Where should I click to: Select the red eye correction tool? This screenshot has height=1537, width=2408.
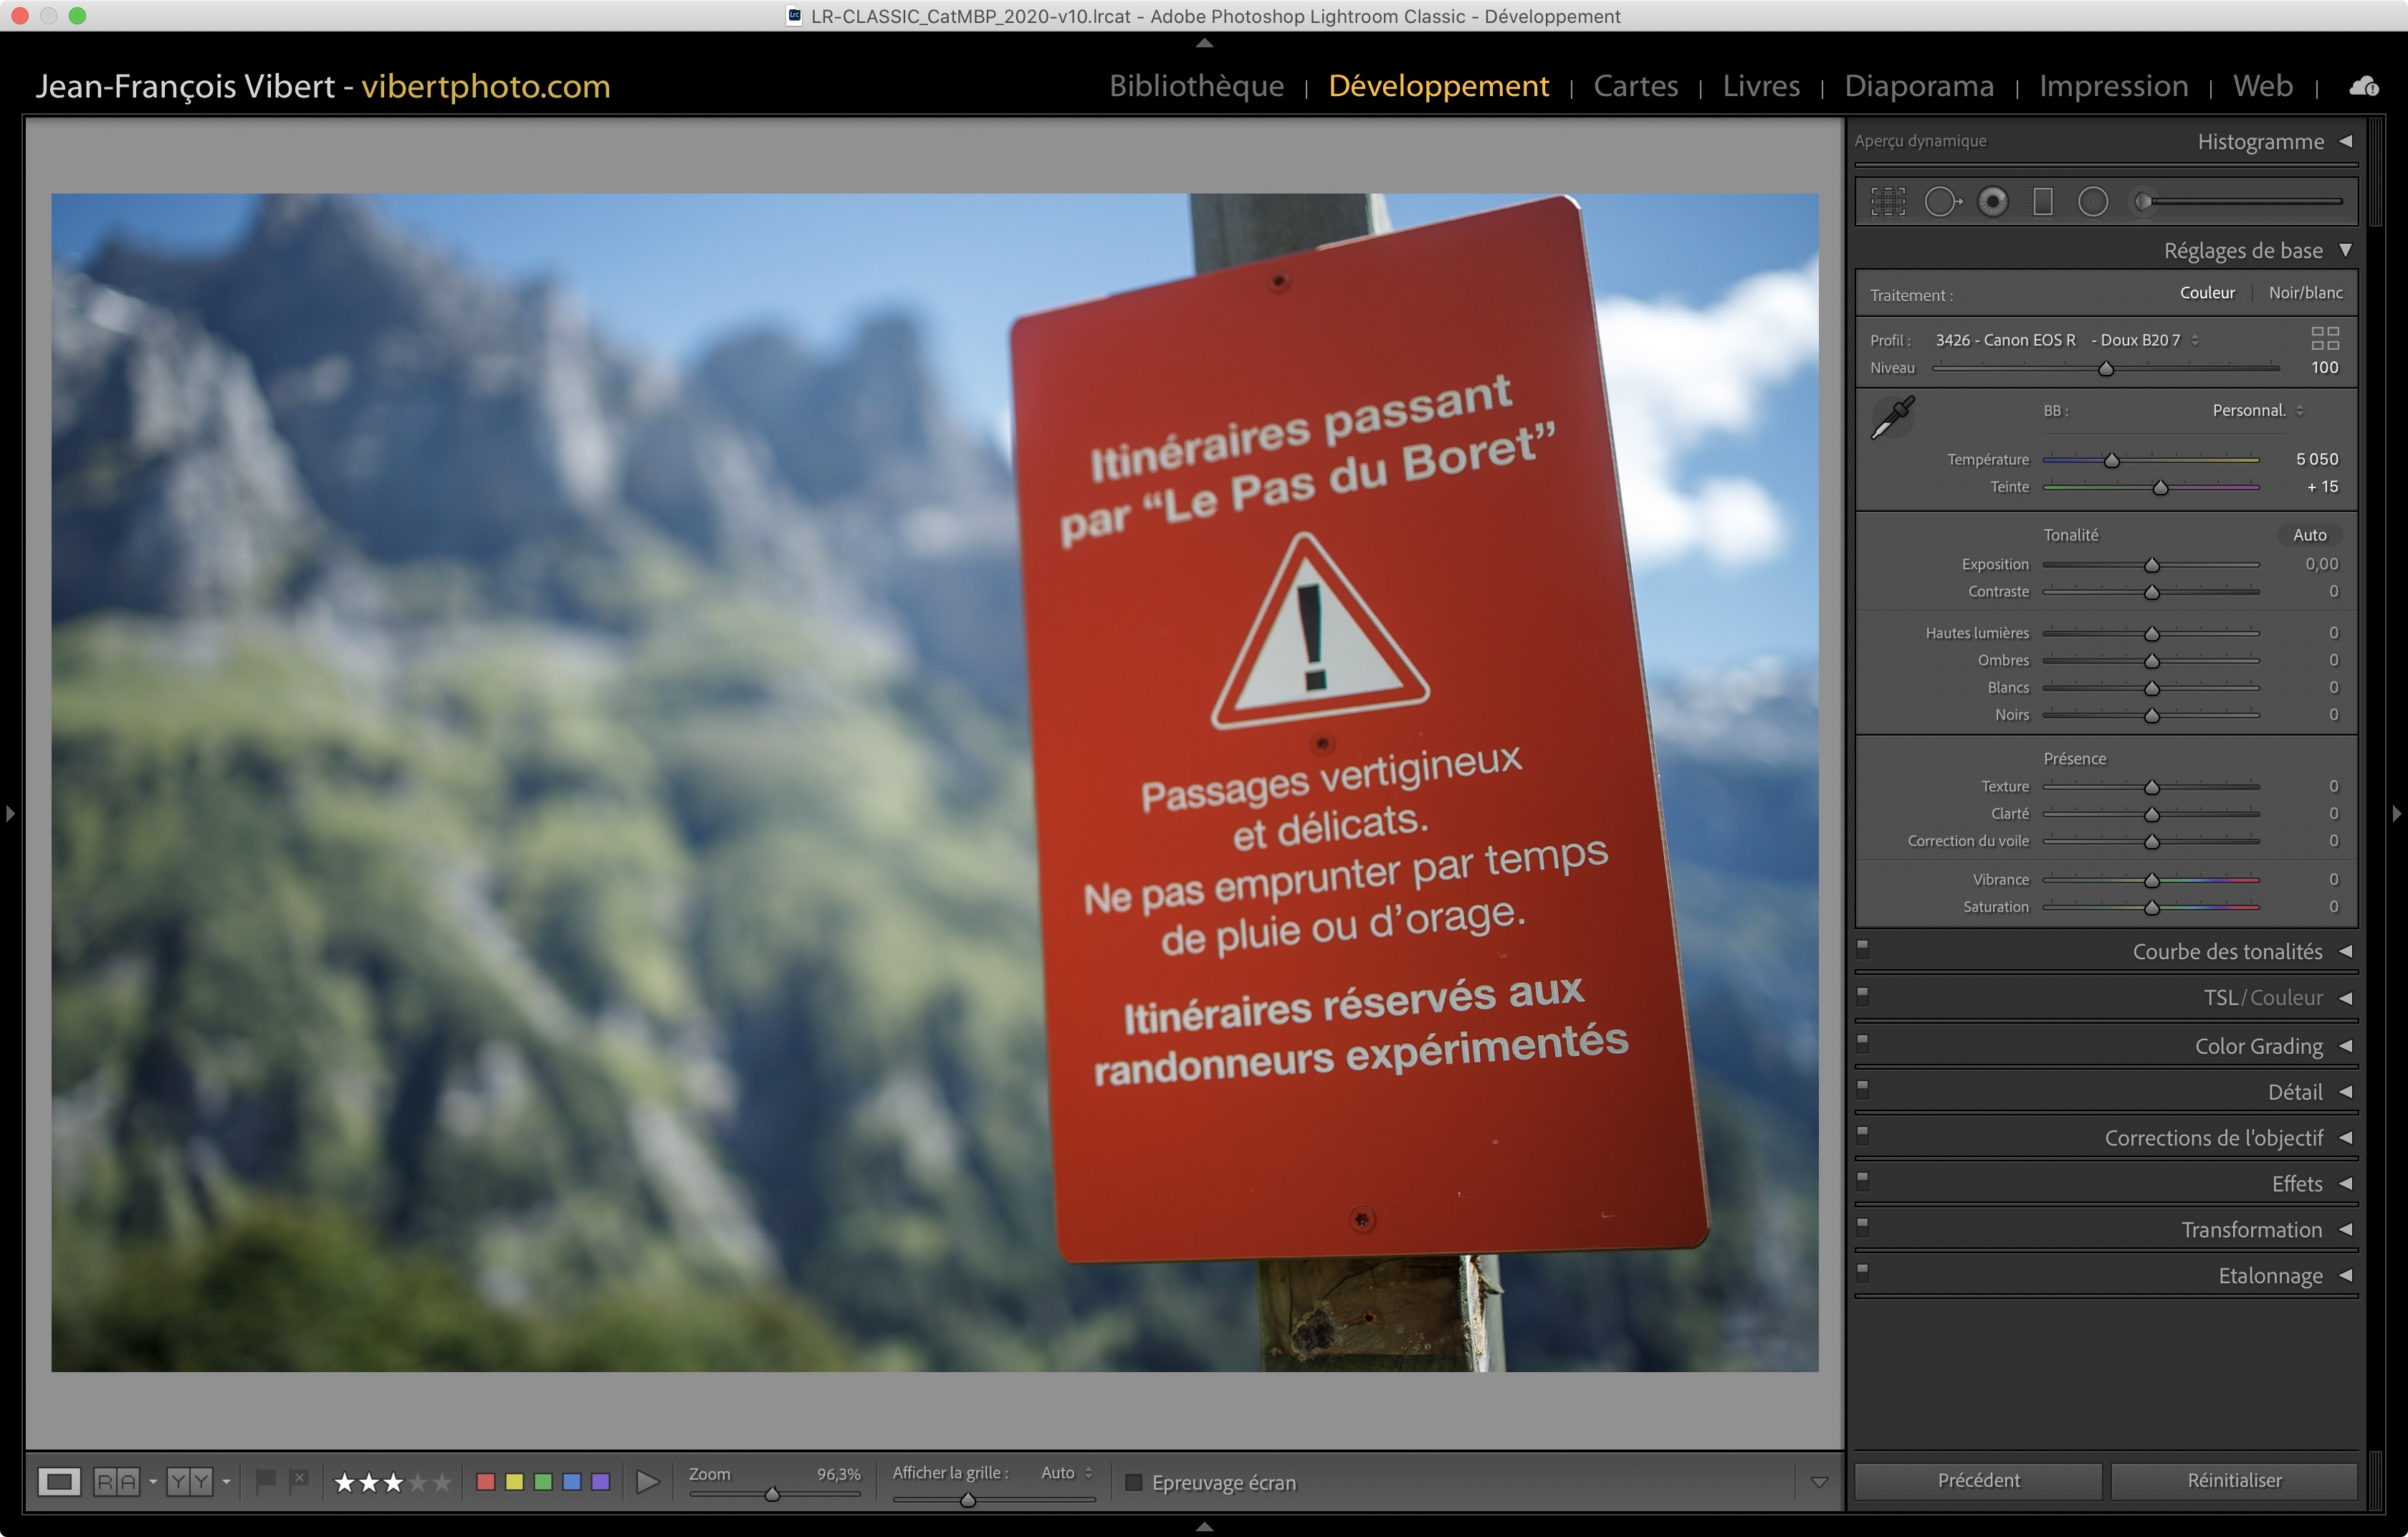coord(1992,202)
